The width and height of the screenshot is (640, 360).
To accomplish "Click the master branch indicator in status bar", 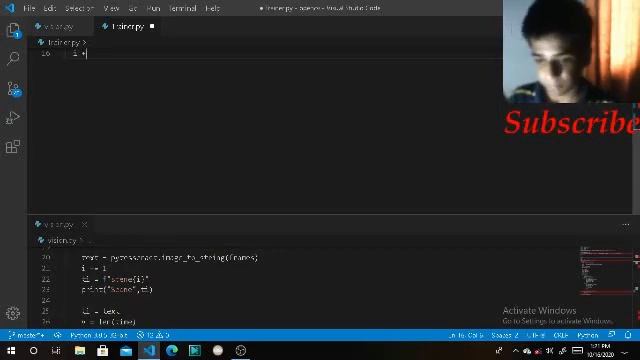I will [27, 335].
